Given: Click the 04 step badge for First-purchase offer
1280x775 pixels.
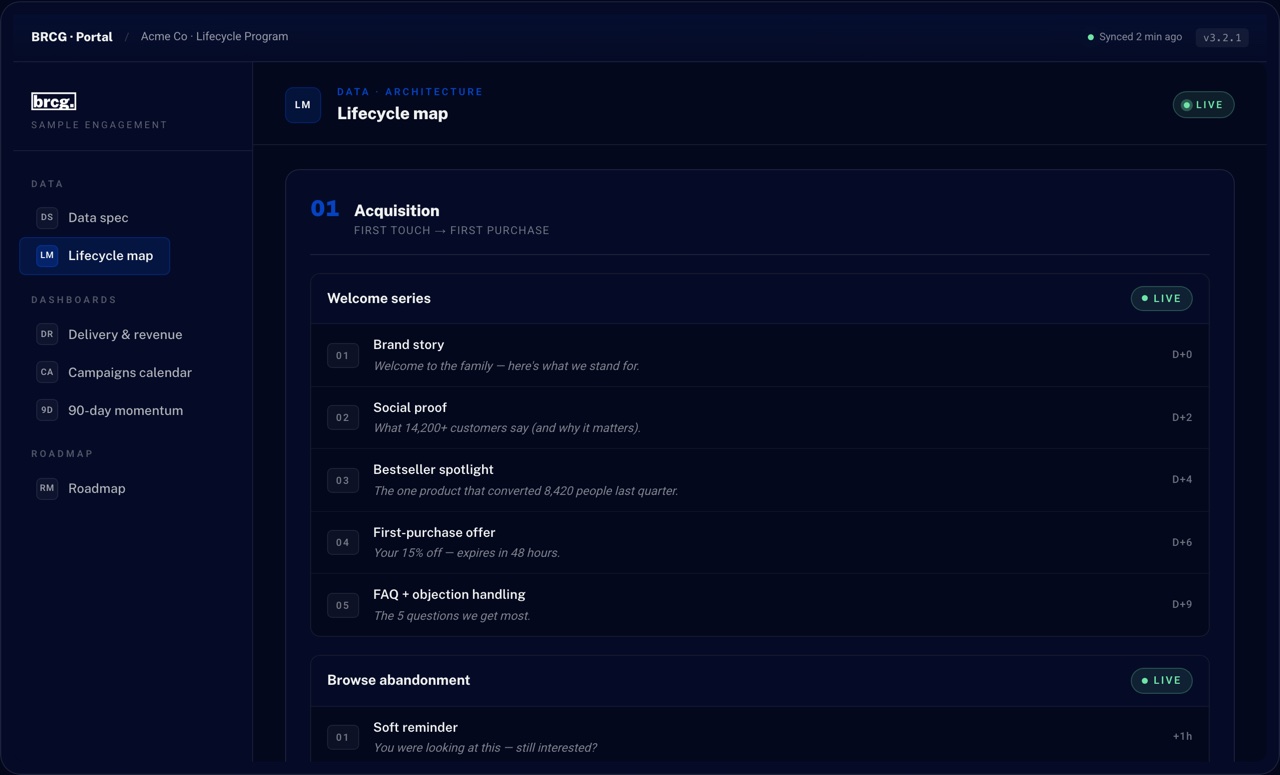Looking at the screenshot, I should coord(343,542).
